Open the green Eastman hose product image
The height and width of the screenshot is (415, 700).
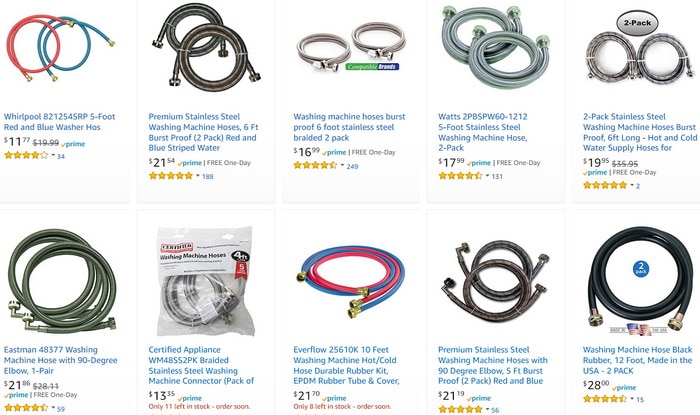(x=61, y=281)
